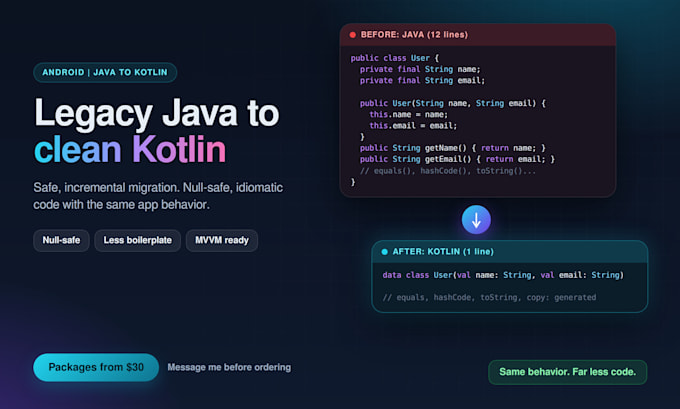The height and width of the screenshot is (409, 680).
Task: Click the public User(String name, String email) line
Action: [x=453, y=103]
